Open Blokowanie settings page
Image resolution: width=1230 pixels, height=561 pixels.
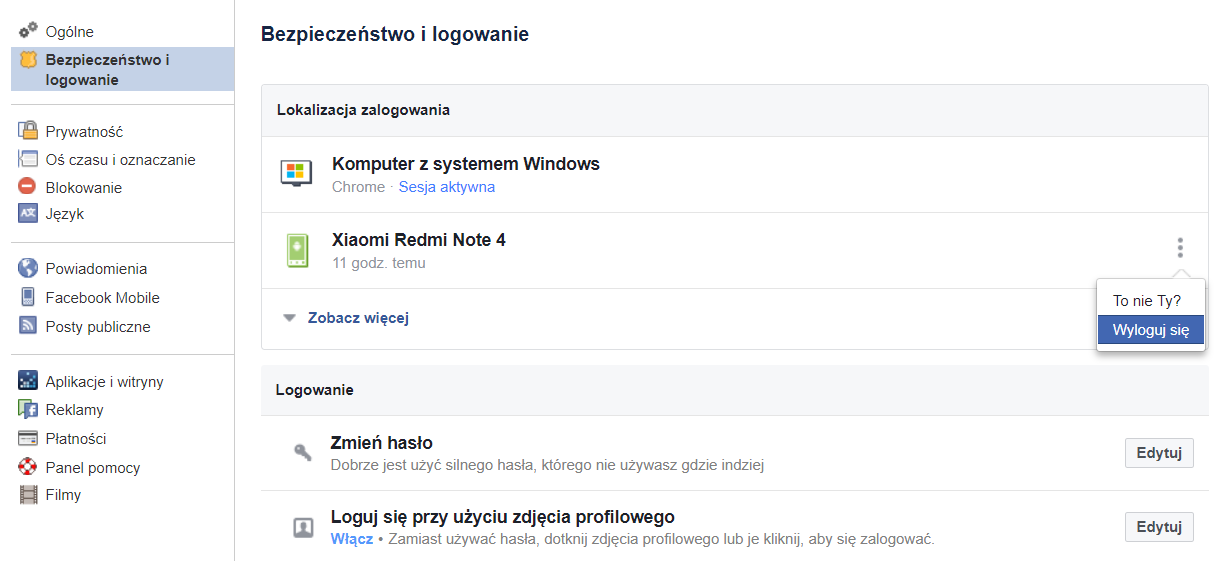83,187
